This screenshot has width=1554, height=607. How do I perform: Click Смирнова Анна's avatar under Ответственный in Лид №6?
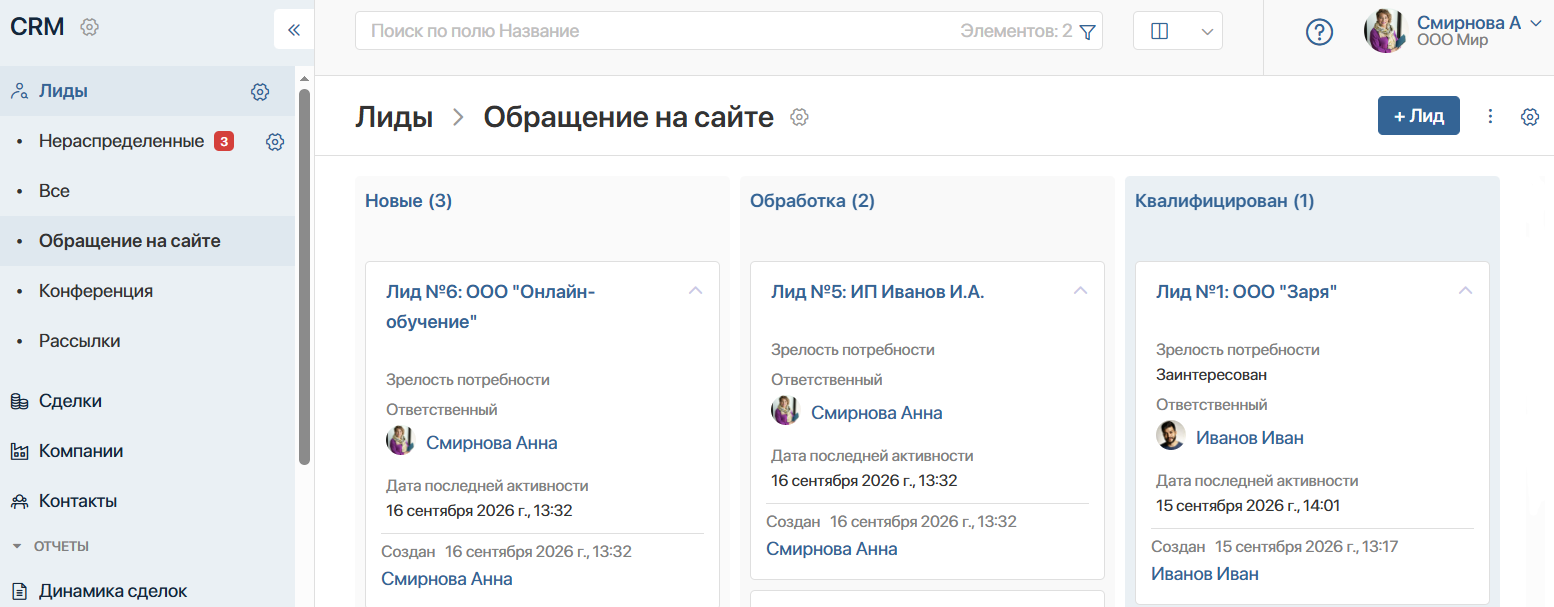[400, 441]
